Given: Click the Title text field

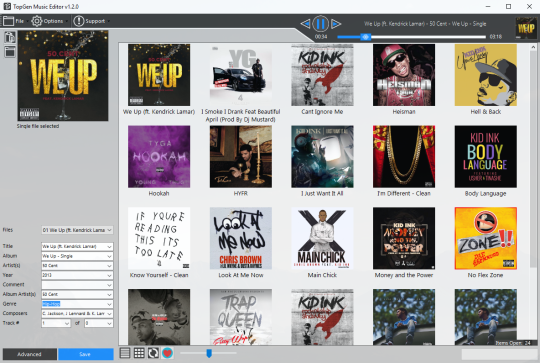Looking at the screenshot, I should pyautogui.click(x=74, y=247).
